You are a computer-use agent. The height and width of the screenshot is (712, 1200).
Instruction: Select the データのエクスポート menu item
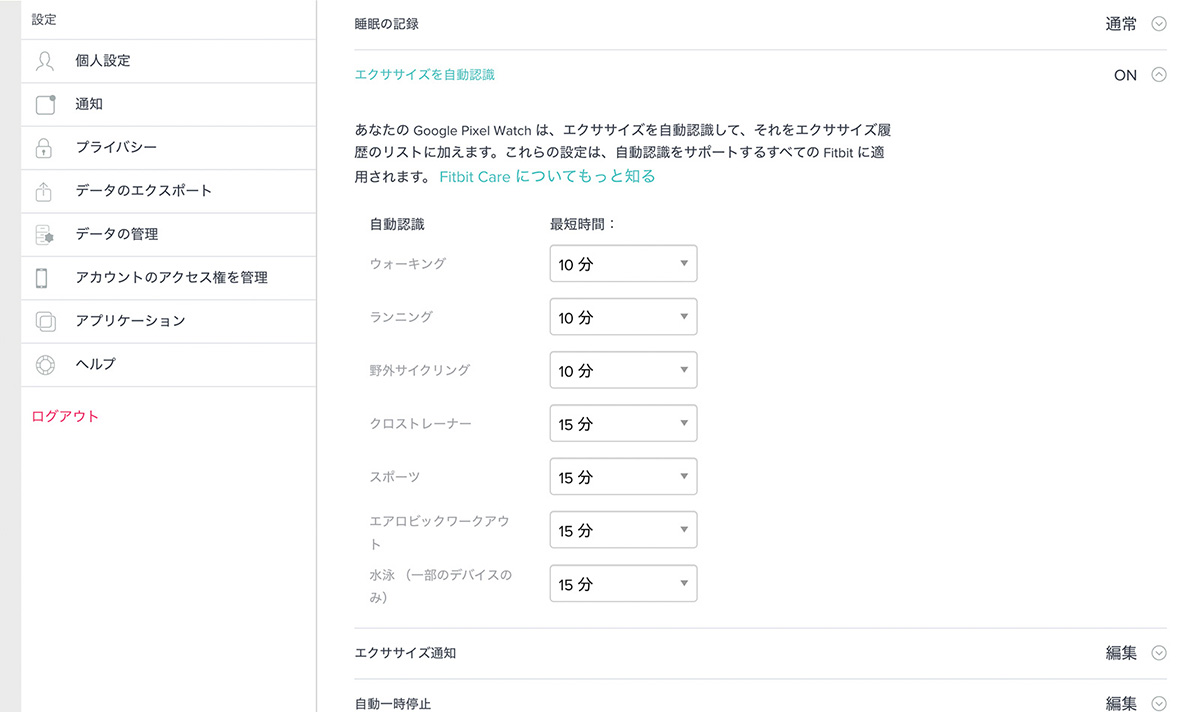click(143, 191)
